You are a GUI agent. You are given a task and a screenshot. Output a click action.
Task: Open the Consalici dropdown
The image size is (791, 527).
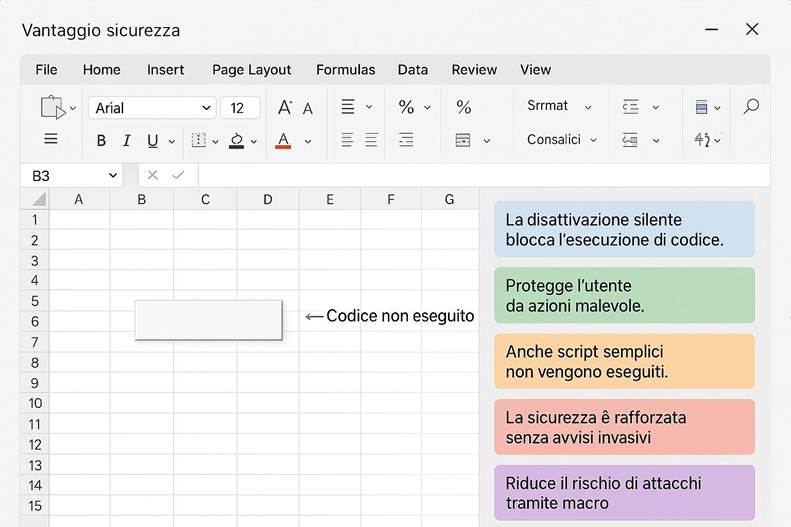pos(562,139)
